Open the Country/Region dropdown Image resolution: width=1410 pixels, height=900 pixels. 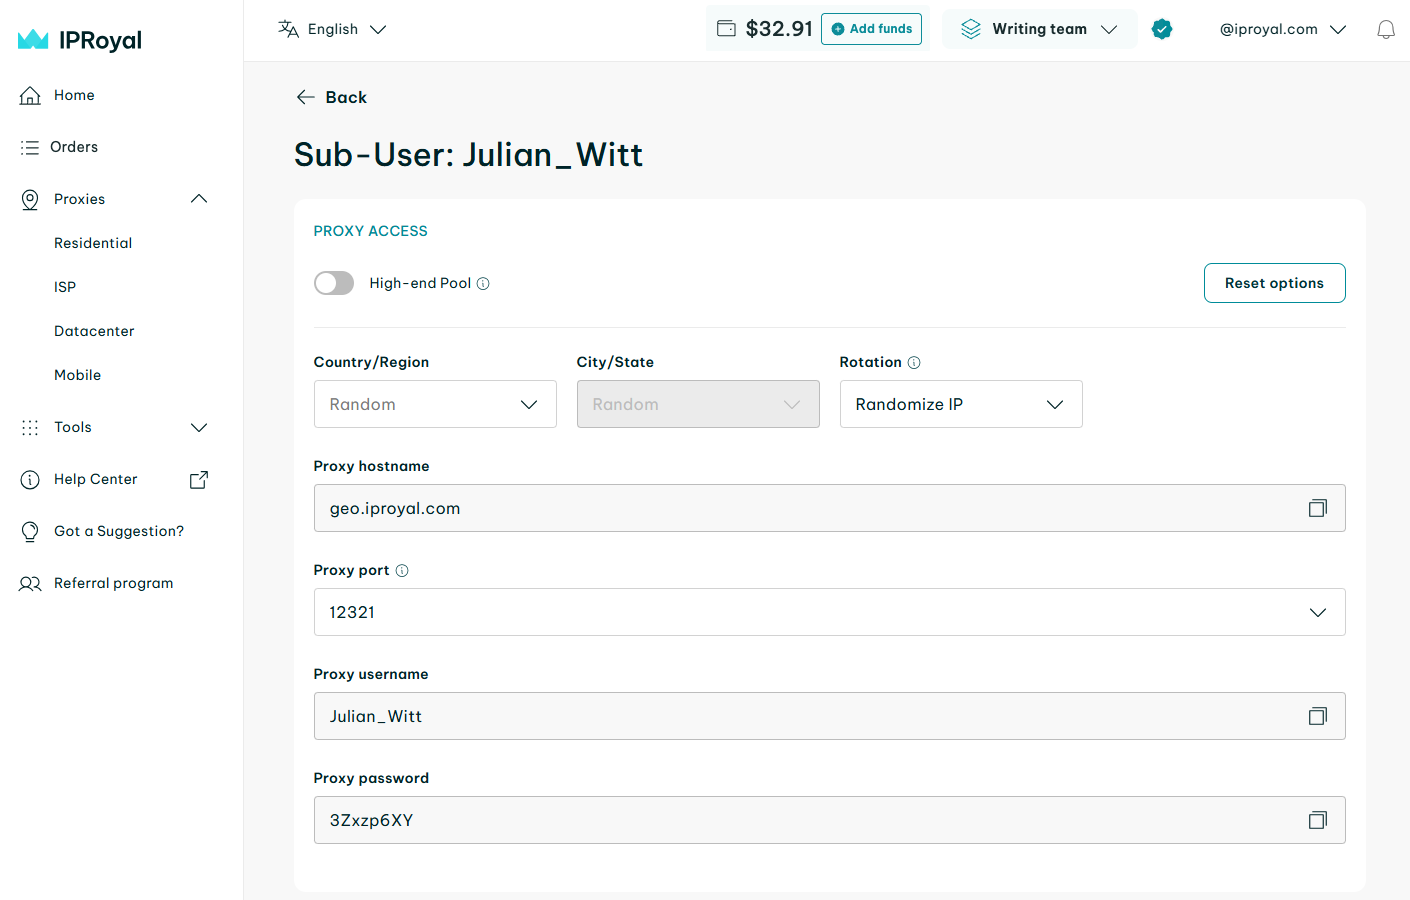point(435,404)
